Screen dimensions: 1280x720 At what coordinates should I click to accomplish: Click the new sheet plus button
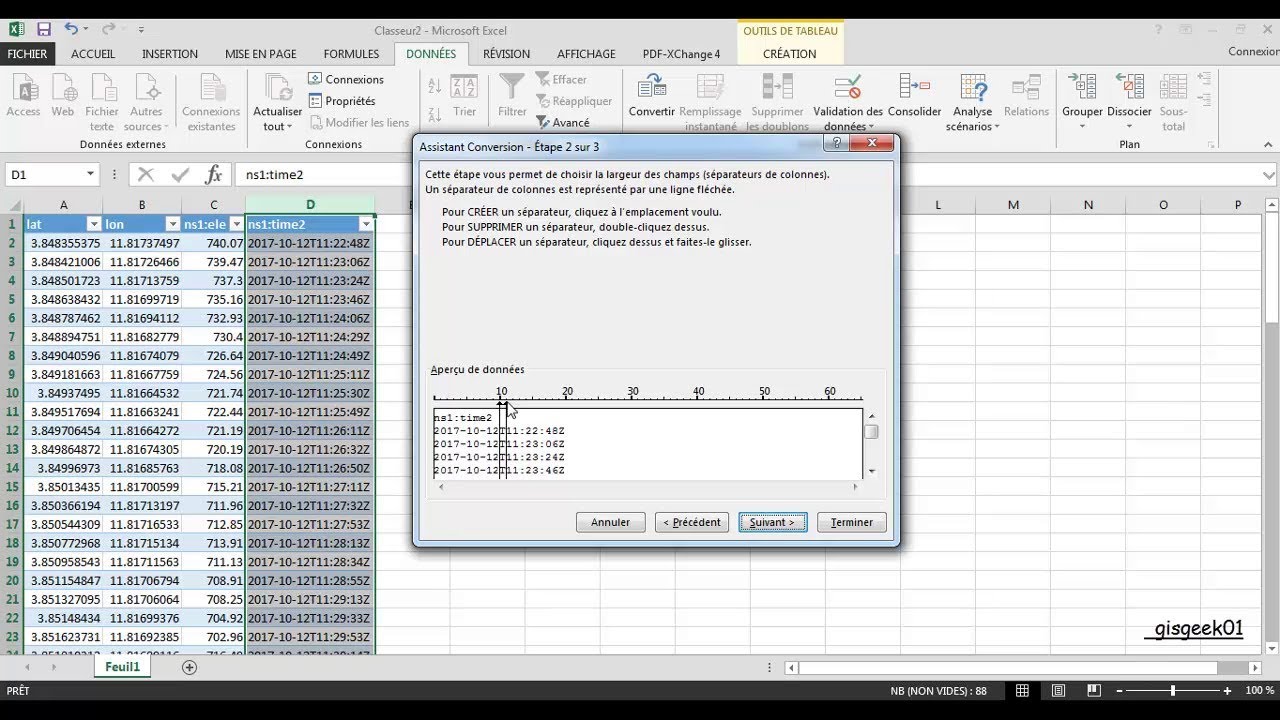click(x=189, y=667)
